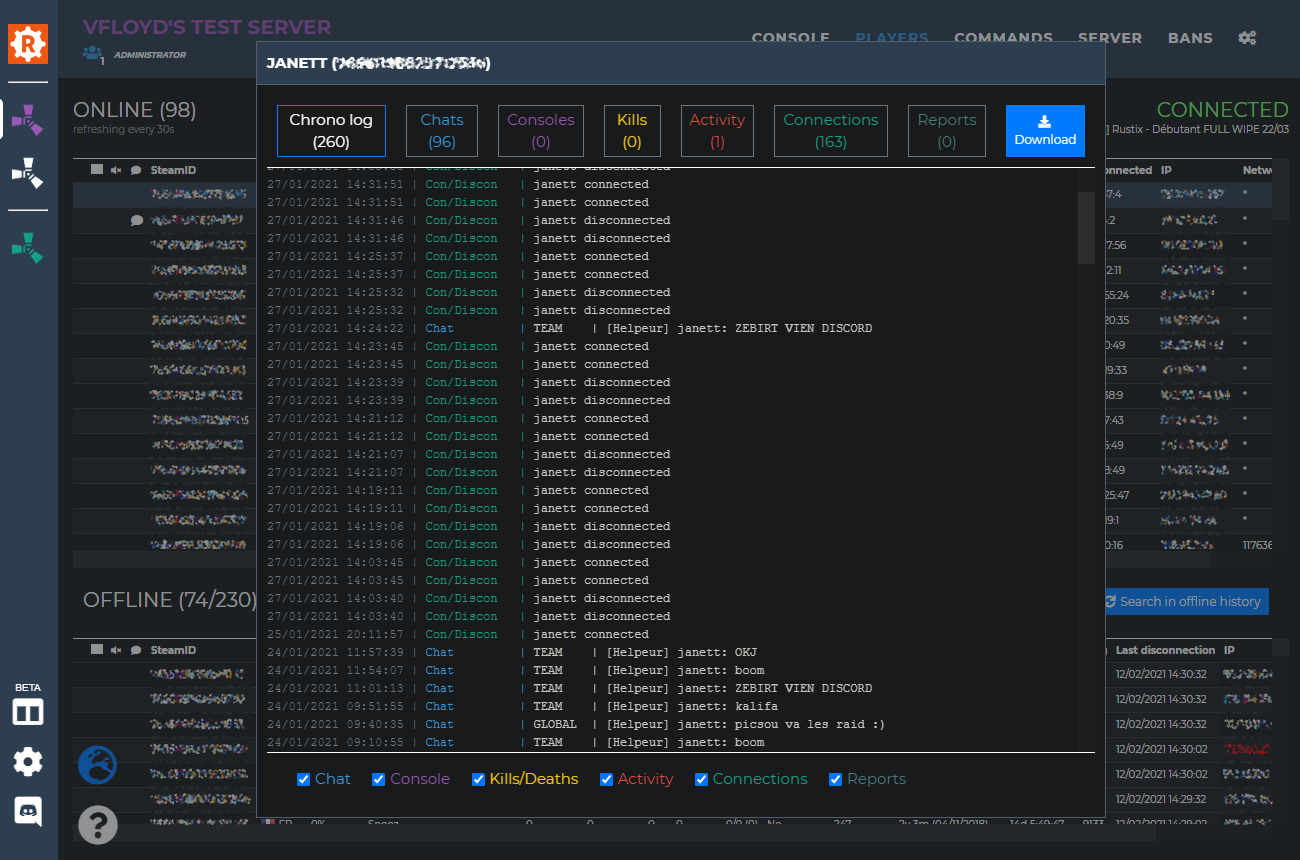Select the 24/01/2021 11:54:07 'boom' log line
1300x860 pixels.
click(680, 670)
